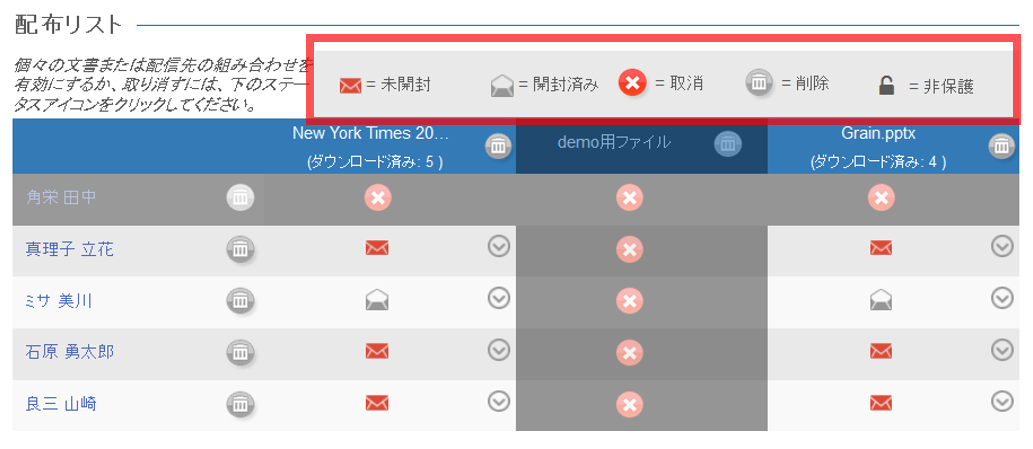Toggle opened envelope for ミサ 美川 Grain.pptx
1033x449 pixels.
click(x=880, y=299)
